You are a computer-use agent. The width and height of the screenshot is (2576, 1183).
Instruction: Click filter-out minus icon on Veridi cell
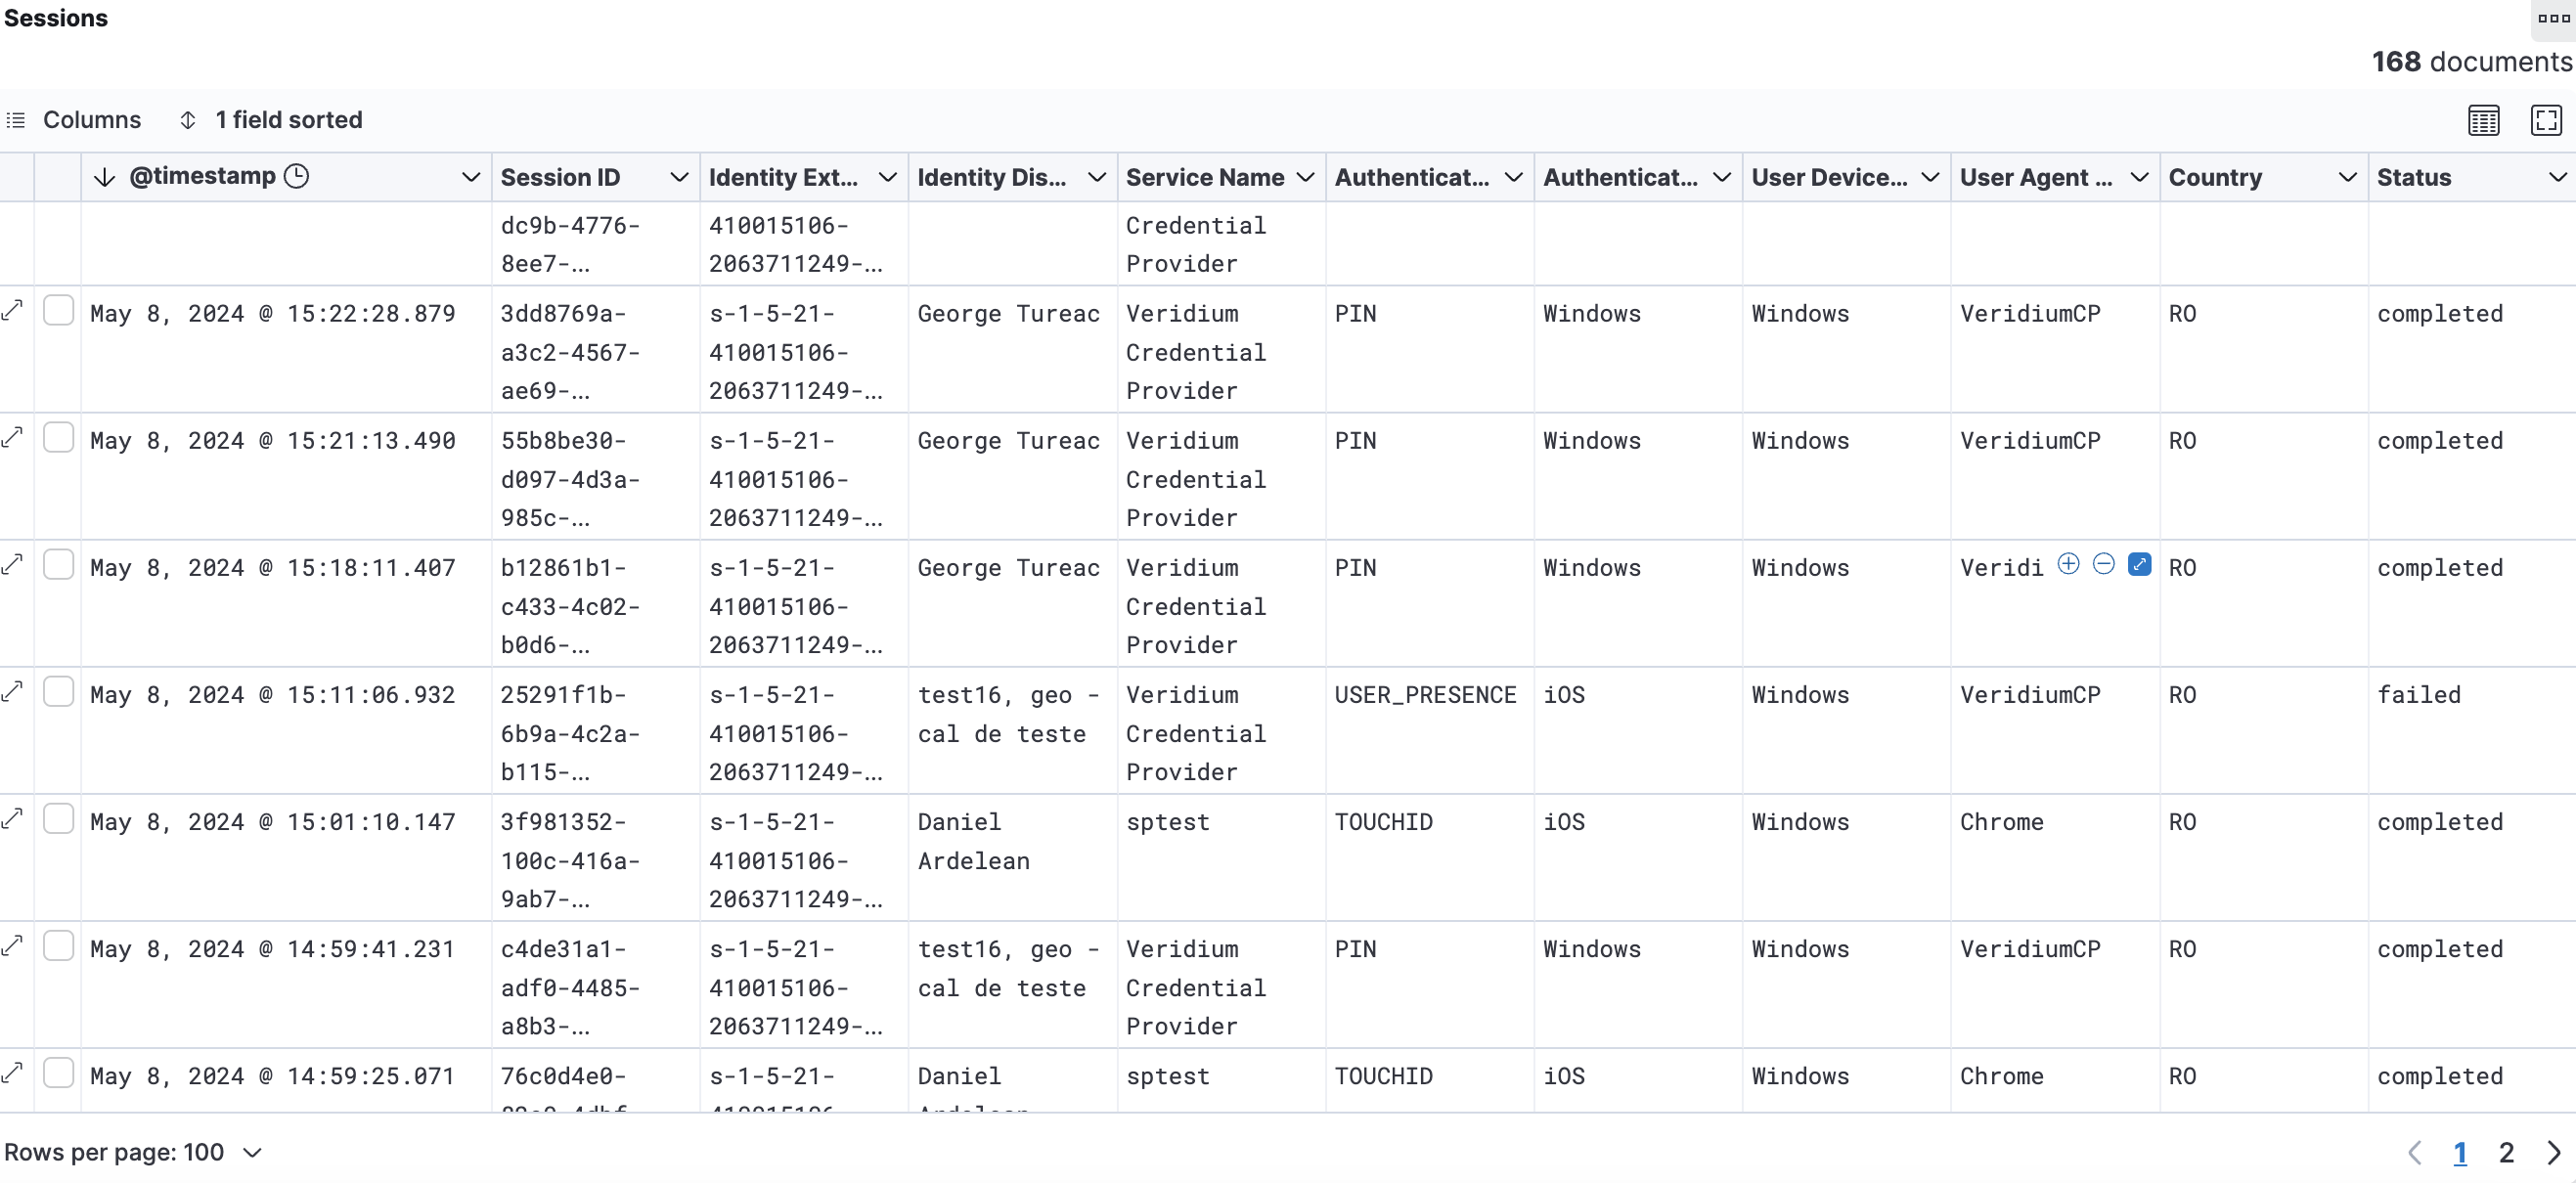2103,564
